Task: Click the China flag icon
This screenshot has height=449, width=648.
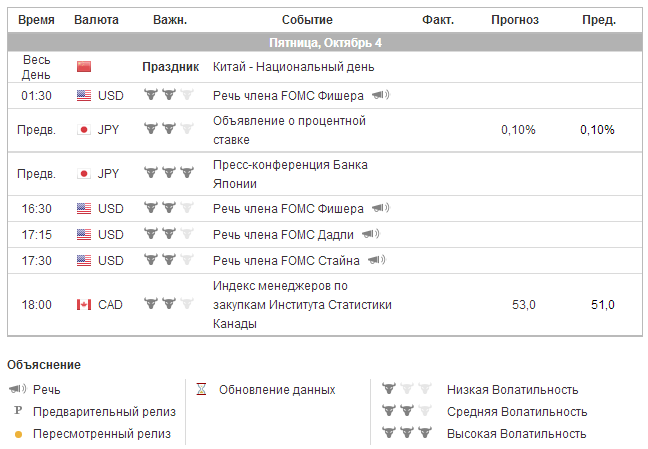Action: pyautogui.click(x=84, y=67)
